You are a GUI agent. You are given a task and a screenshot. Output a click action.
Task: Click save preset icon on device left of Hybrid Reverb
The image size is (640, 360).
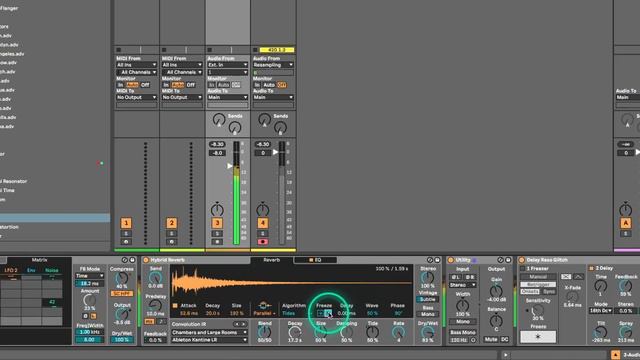(132, 260)
